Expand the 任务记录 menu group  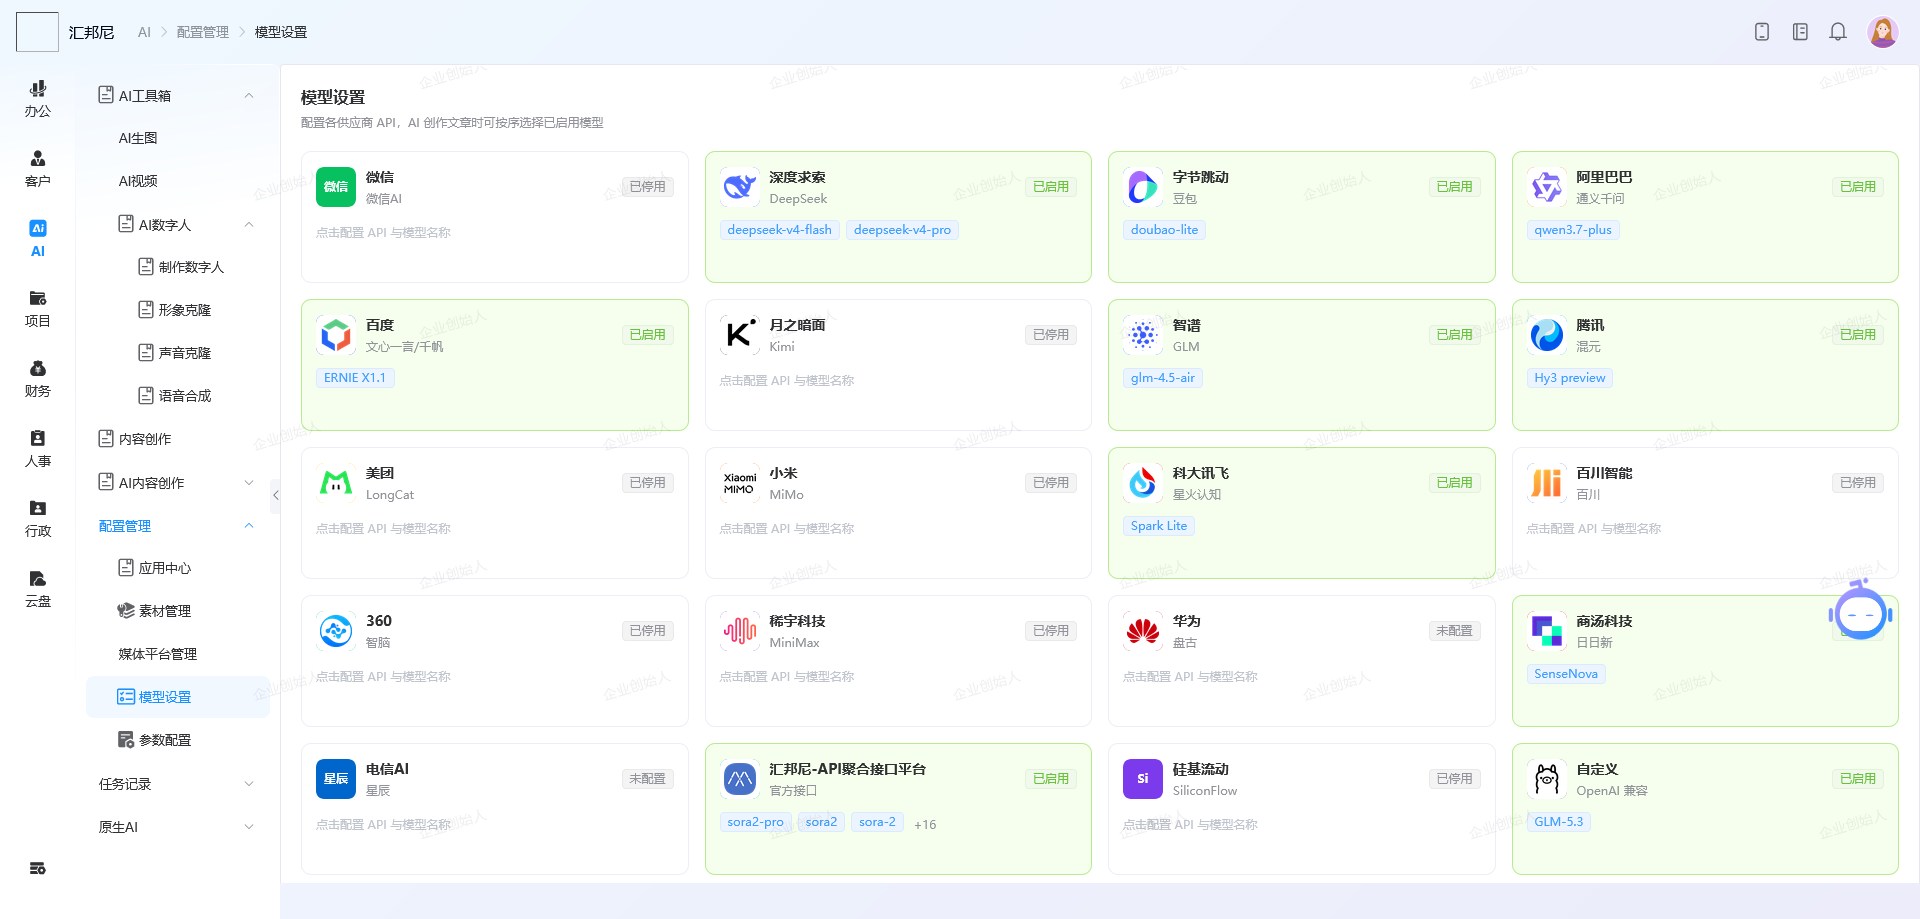tap(249, 784)
